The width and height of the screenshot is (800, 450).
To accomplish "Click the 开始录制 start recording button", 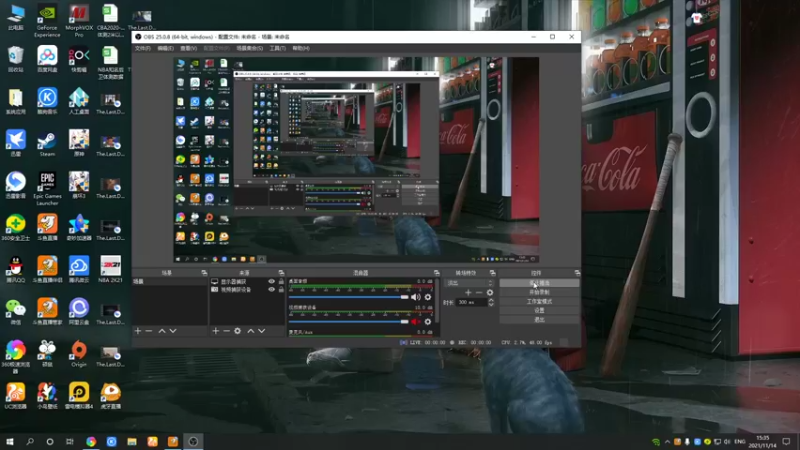I will pyautogui.click(x=539, y=292).
